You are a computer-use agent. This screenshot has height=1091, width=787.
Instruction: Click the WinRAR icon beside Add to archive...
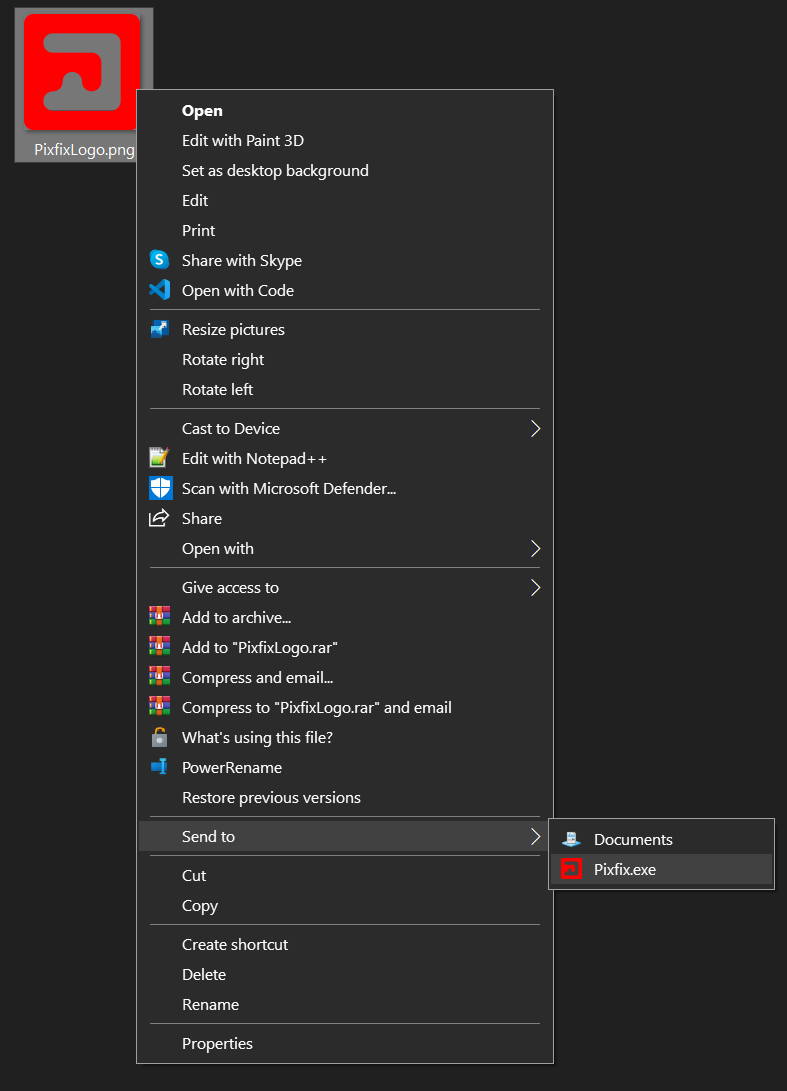159,617
